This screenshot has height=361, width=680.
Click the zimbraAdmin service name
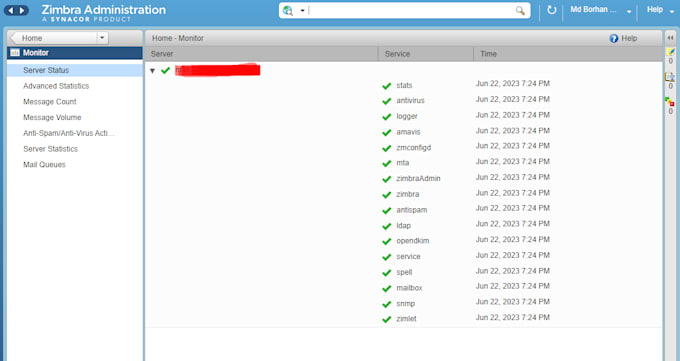418,179
